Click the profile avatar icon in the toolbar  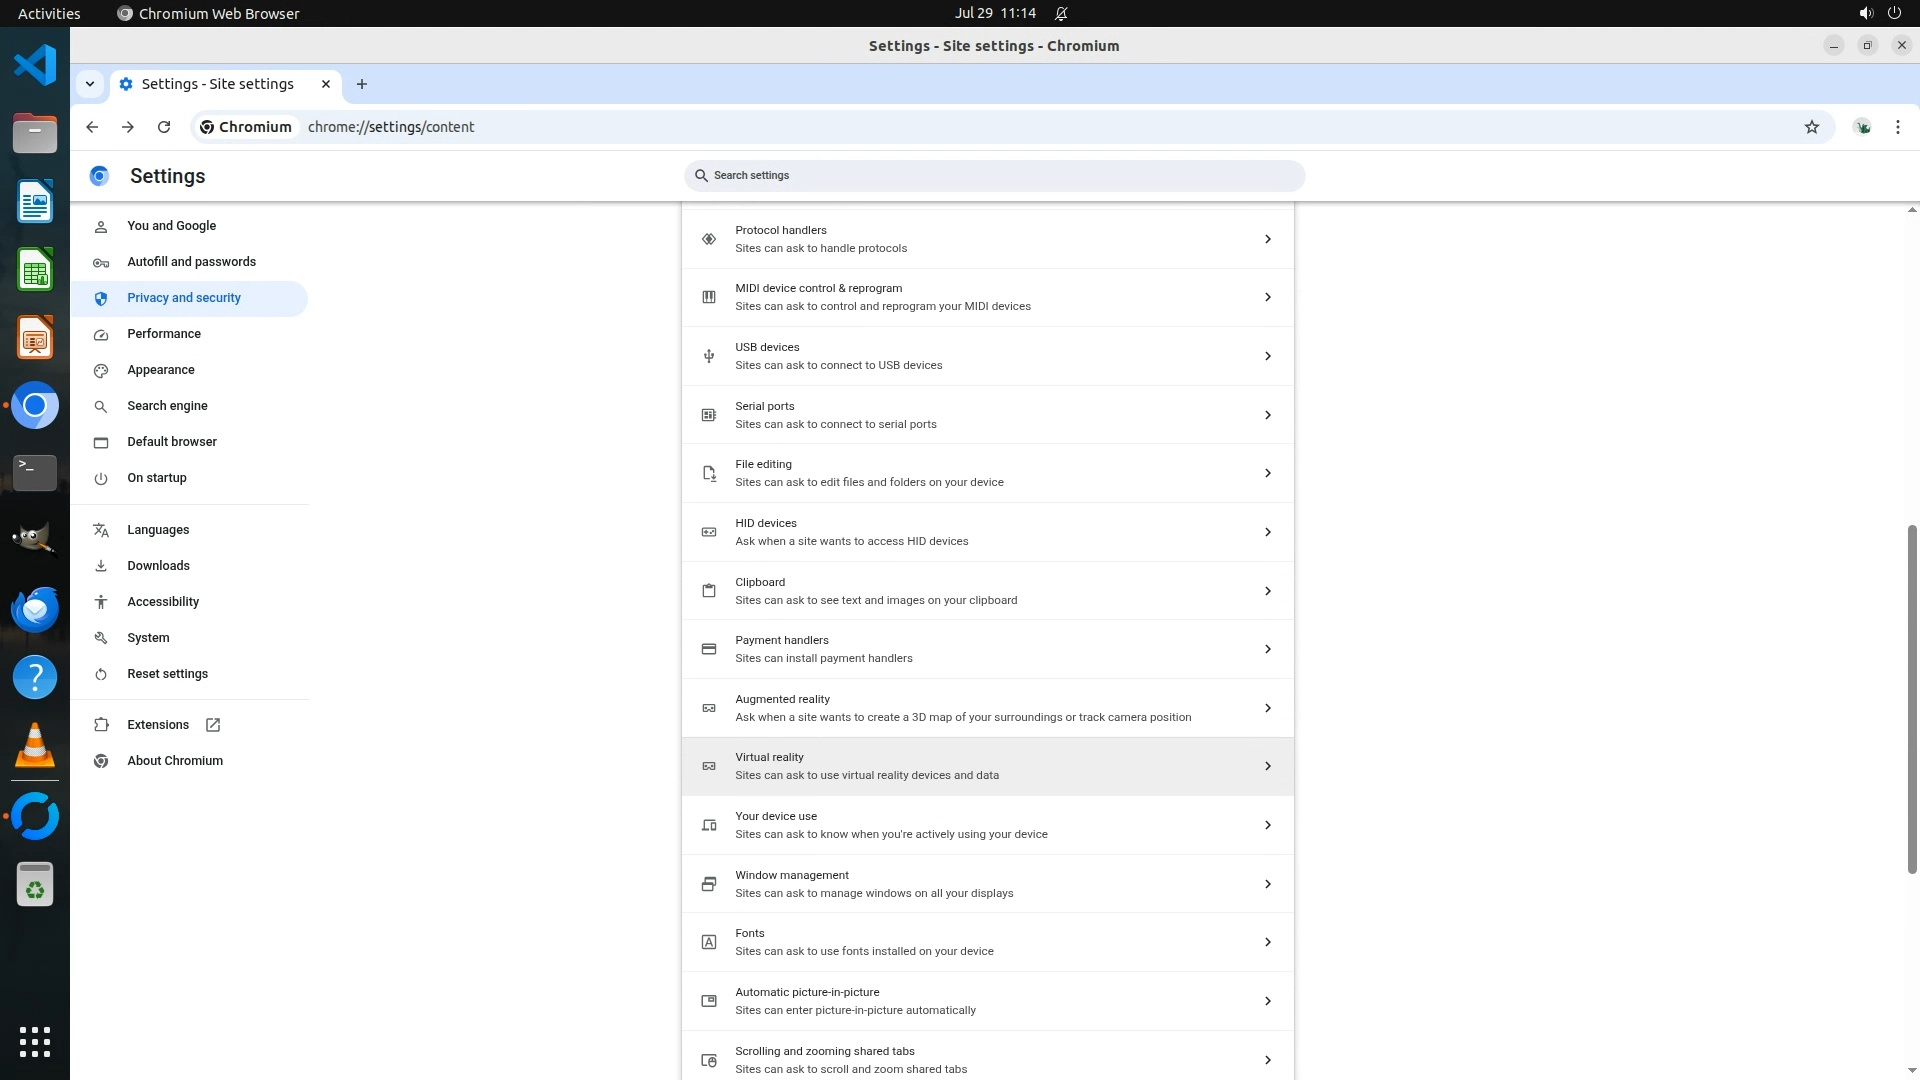[1862, 127]
